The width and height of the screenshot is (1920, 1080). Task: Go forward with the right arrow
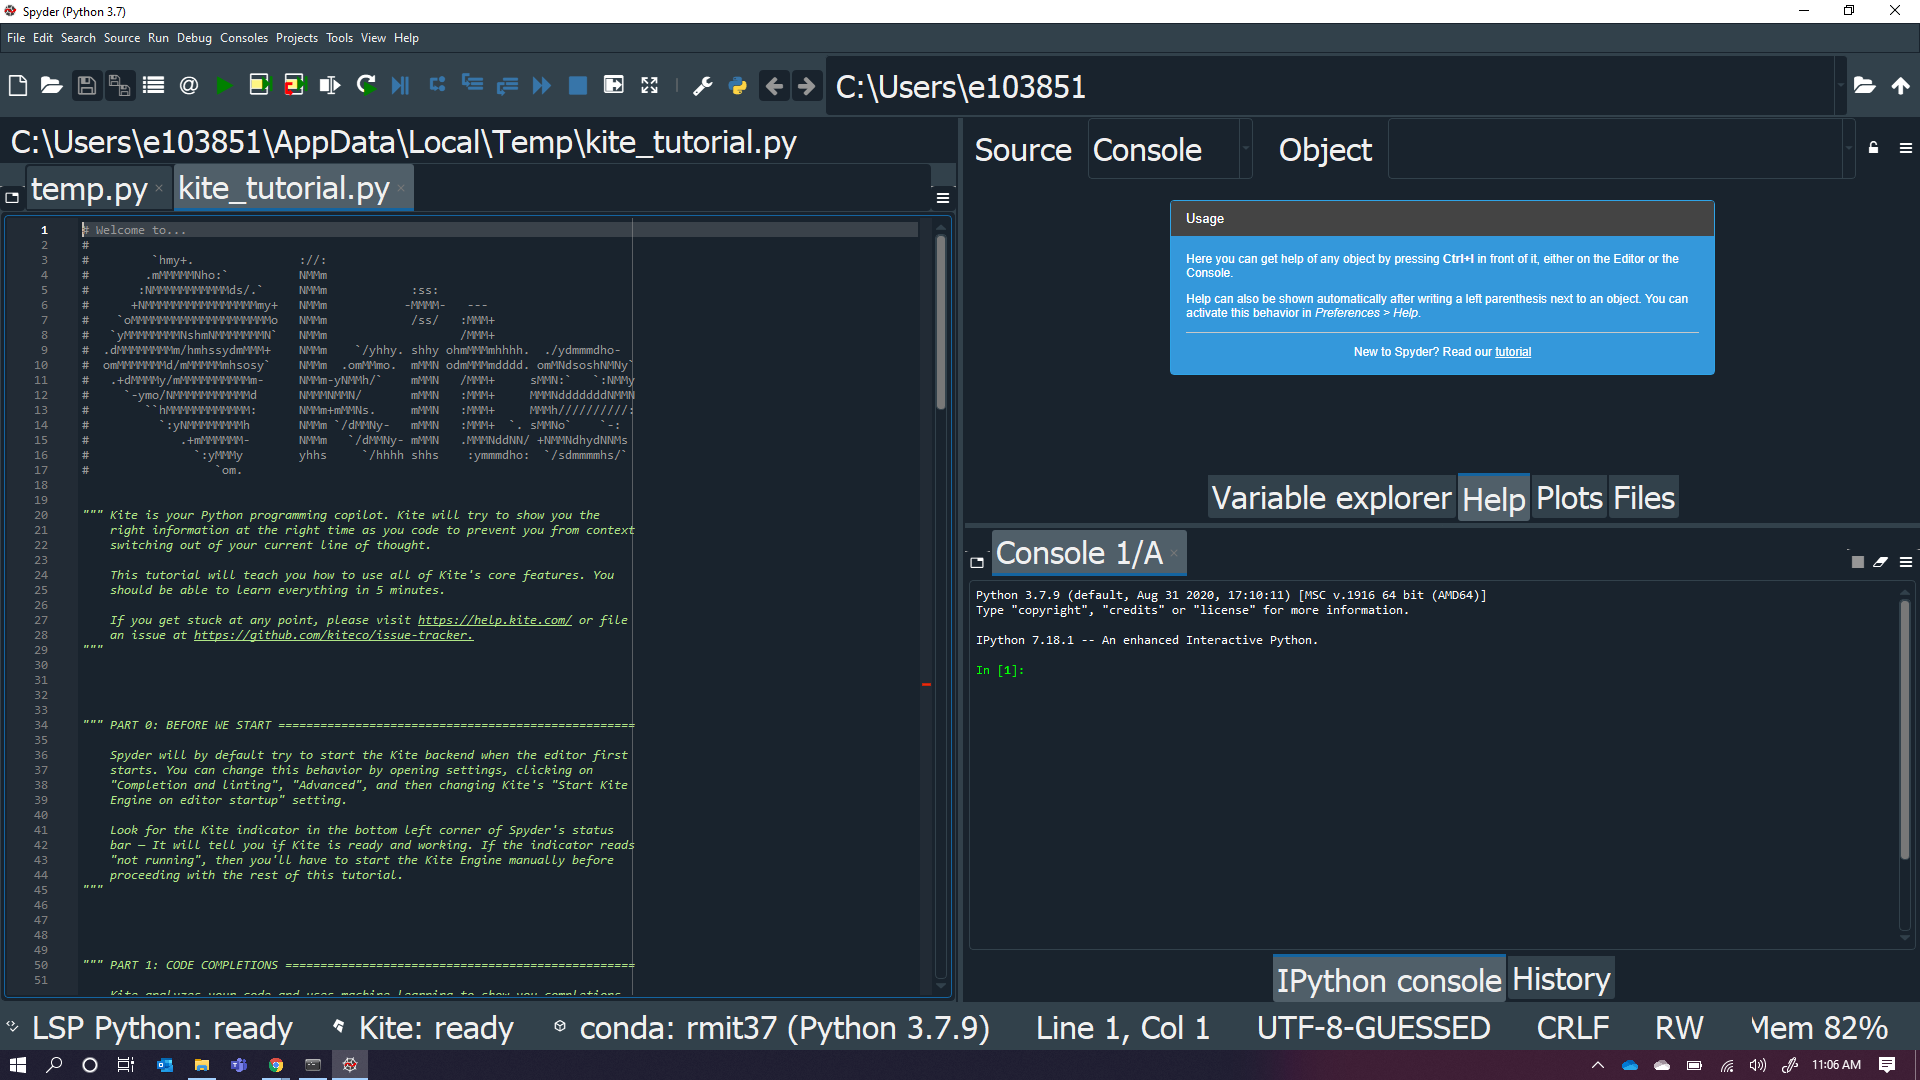[806, 86]
